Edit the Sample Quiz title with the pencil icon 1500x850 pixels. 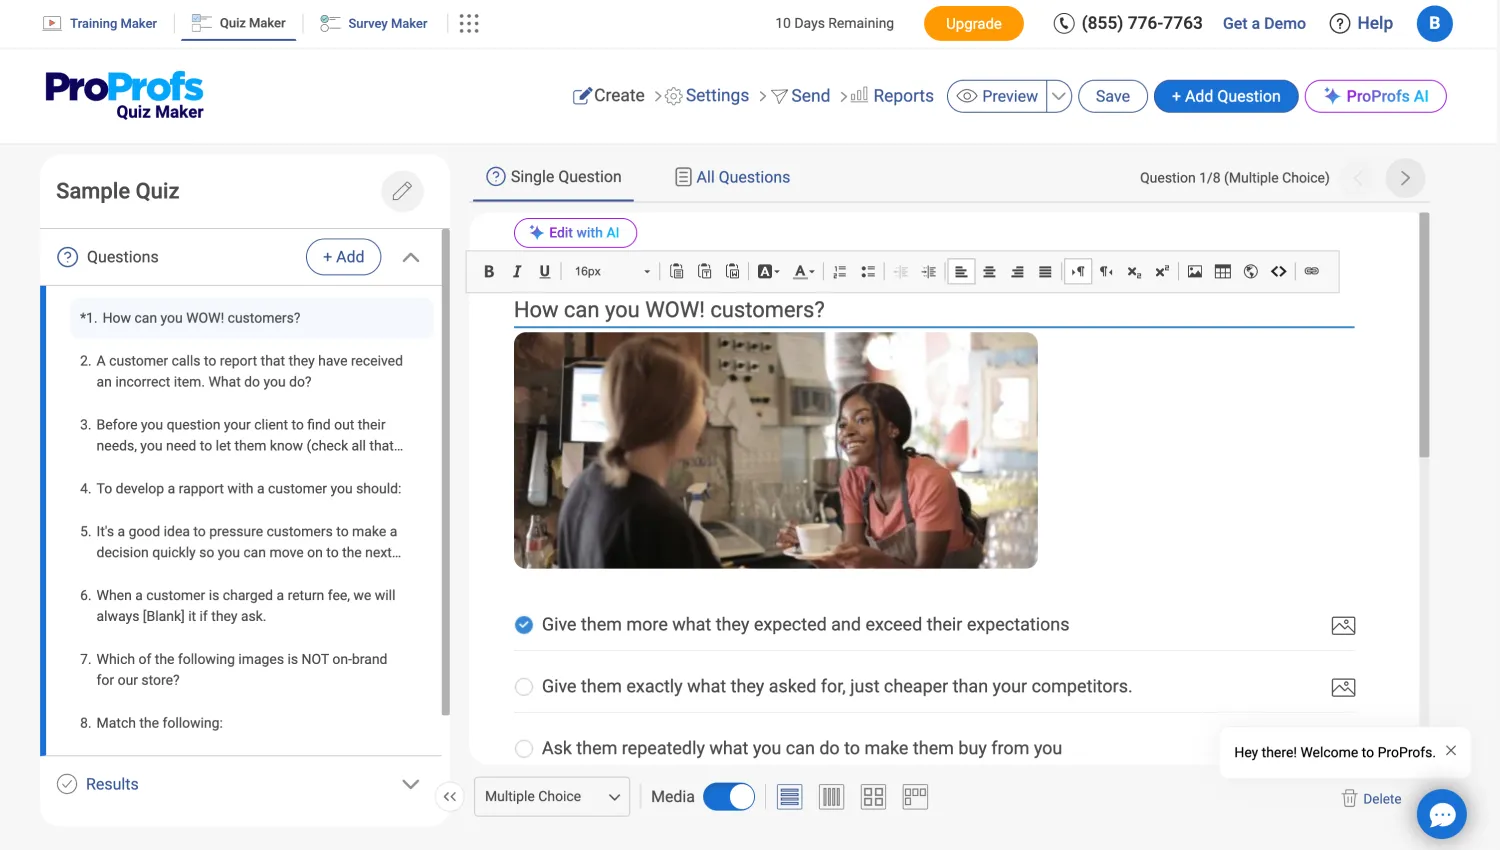(x=402, y=191)
